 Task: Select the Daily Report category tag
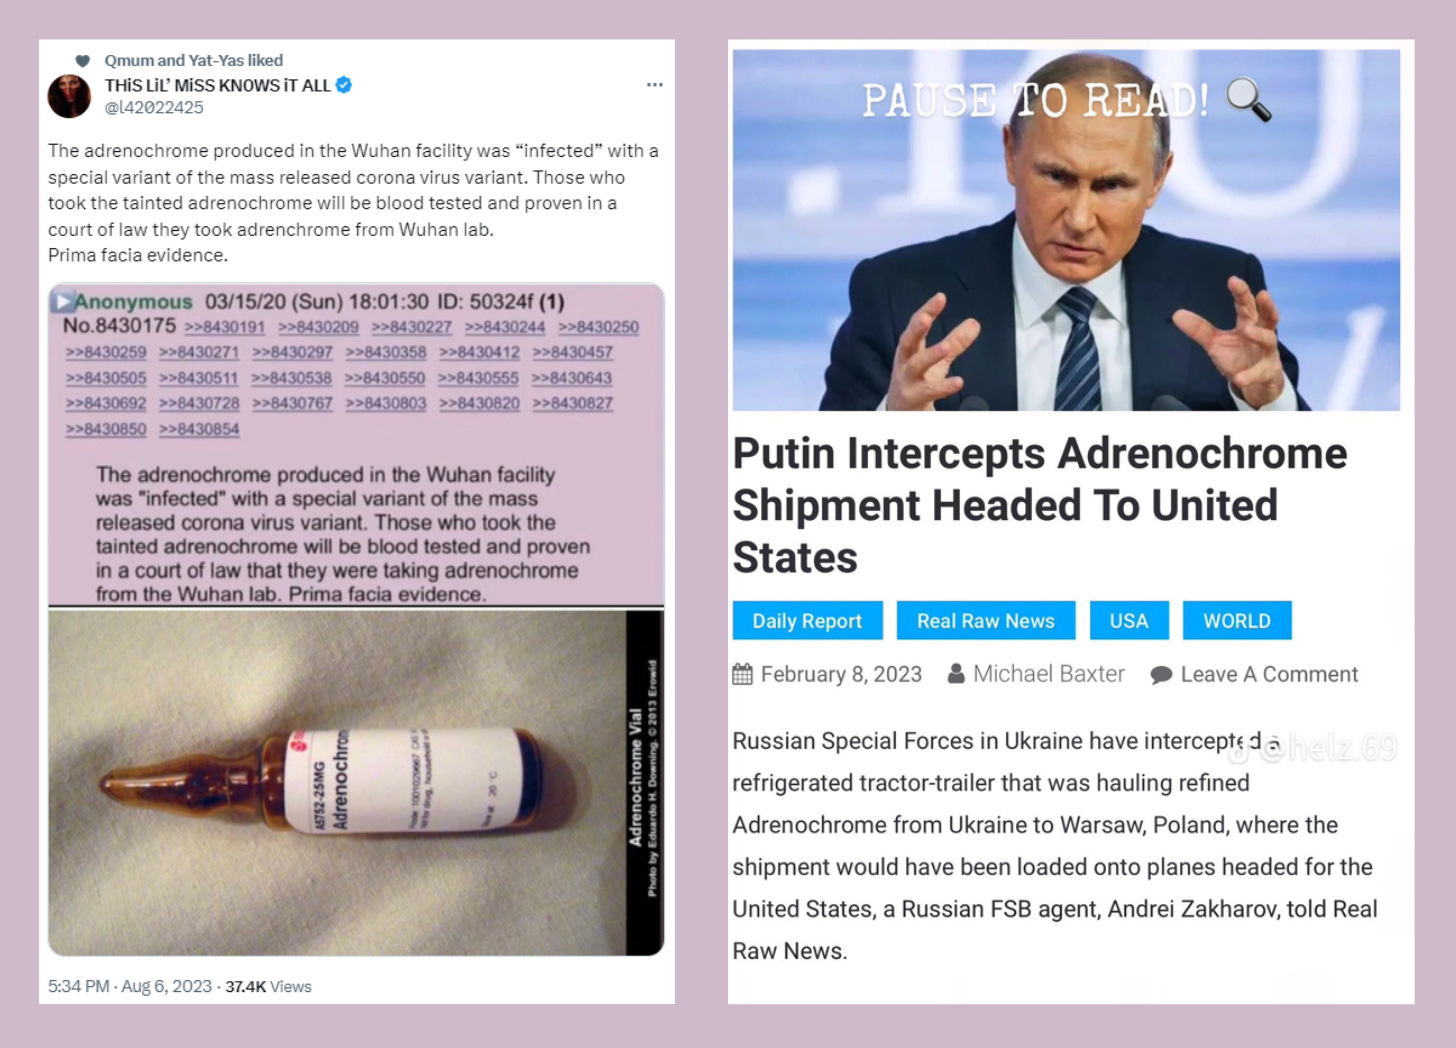[x=807, y=621]
